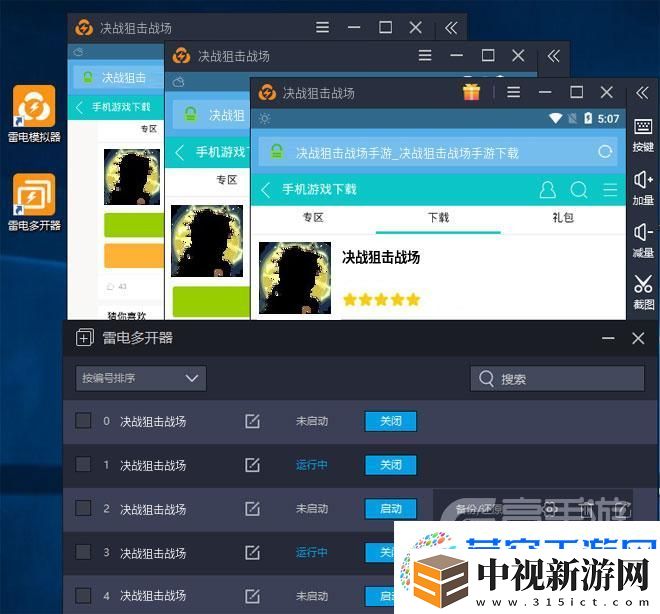Click the rename edit icon for instance 2
This screenshot has height=614, width=660.
coord(252,508)
